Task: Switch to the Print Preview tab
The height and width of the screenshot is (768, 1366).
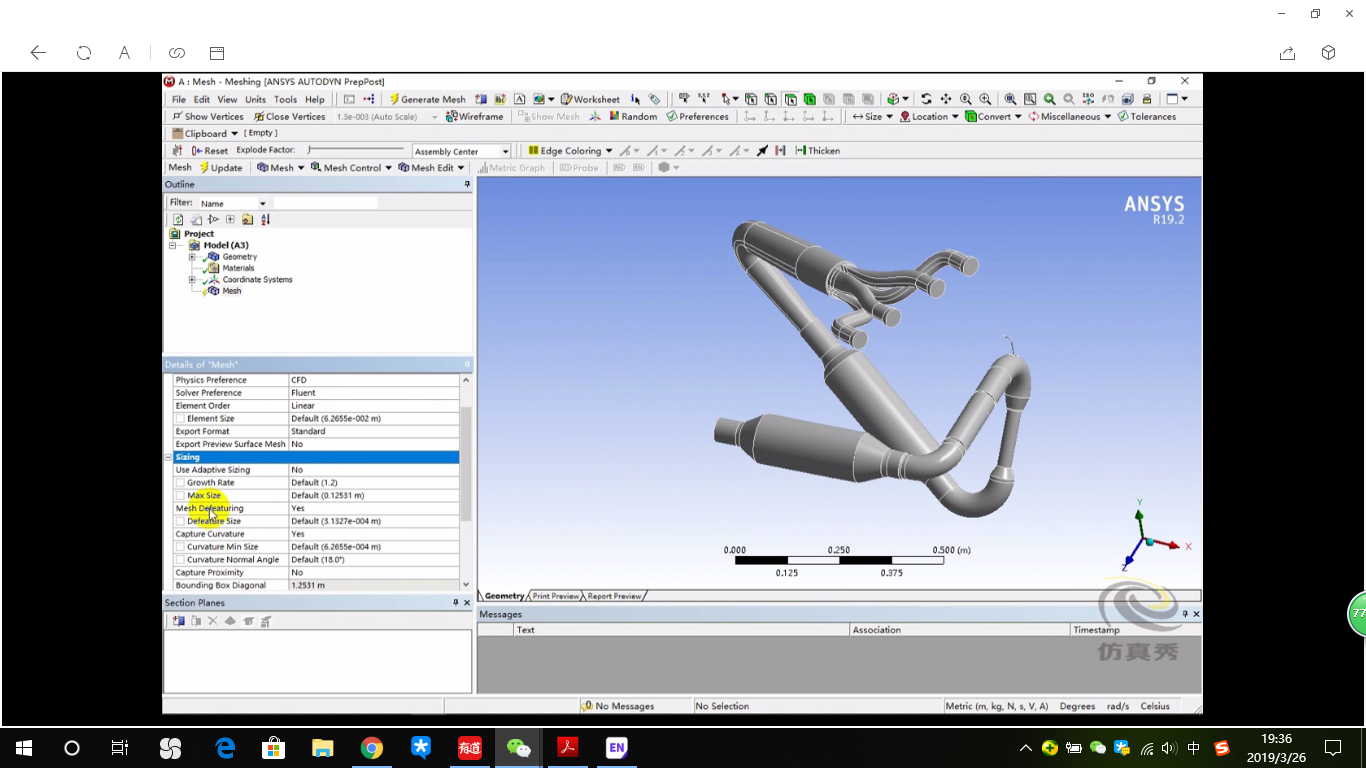Action: click(x=555, y=596)
